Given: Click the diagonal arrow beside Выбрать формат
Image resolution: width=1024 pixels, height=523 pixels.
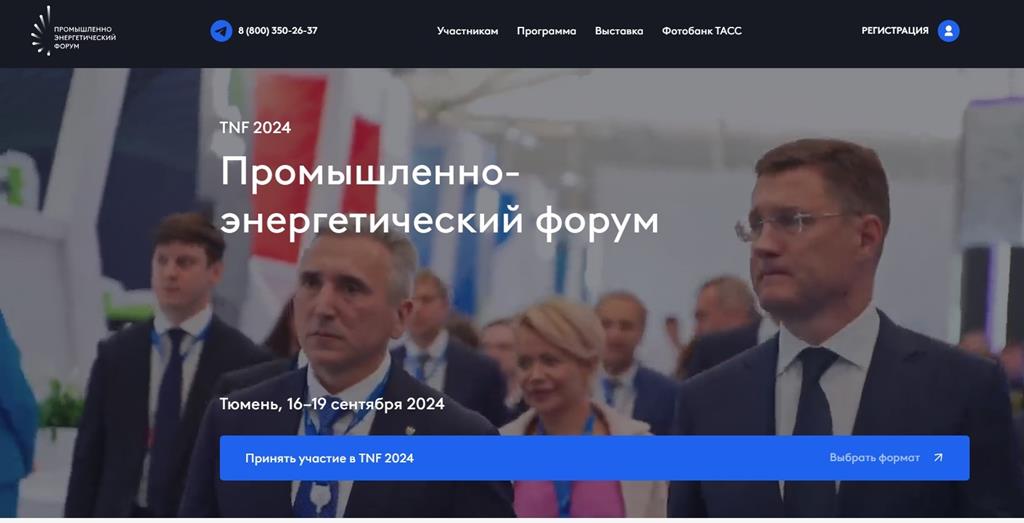Looking at the screenshot, I should [x=938, y=458].
